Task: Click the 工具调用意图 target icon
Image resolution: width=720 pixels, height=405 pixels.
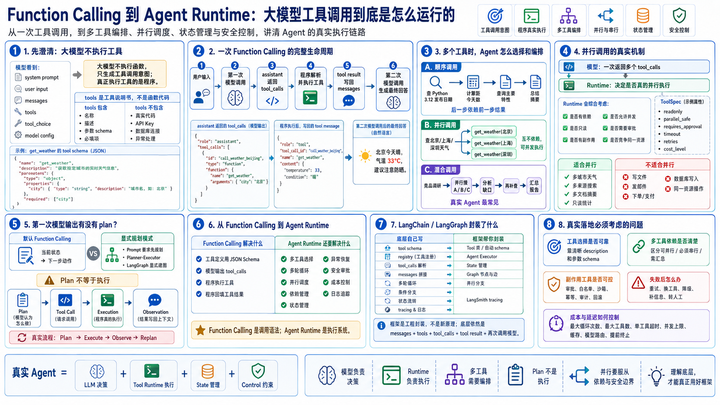Action: pos(495,16)
